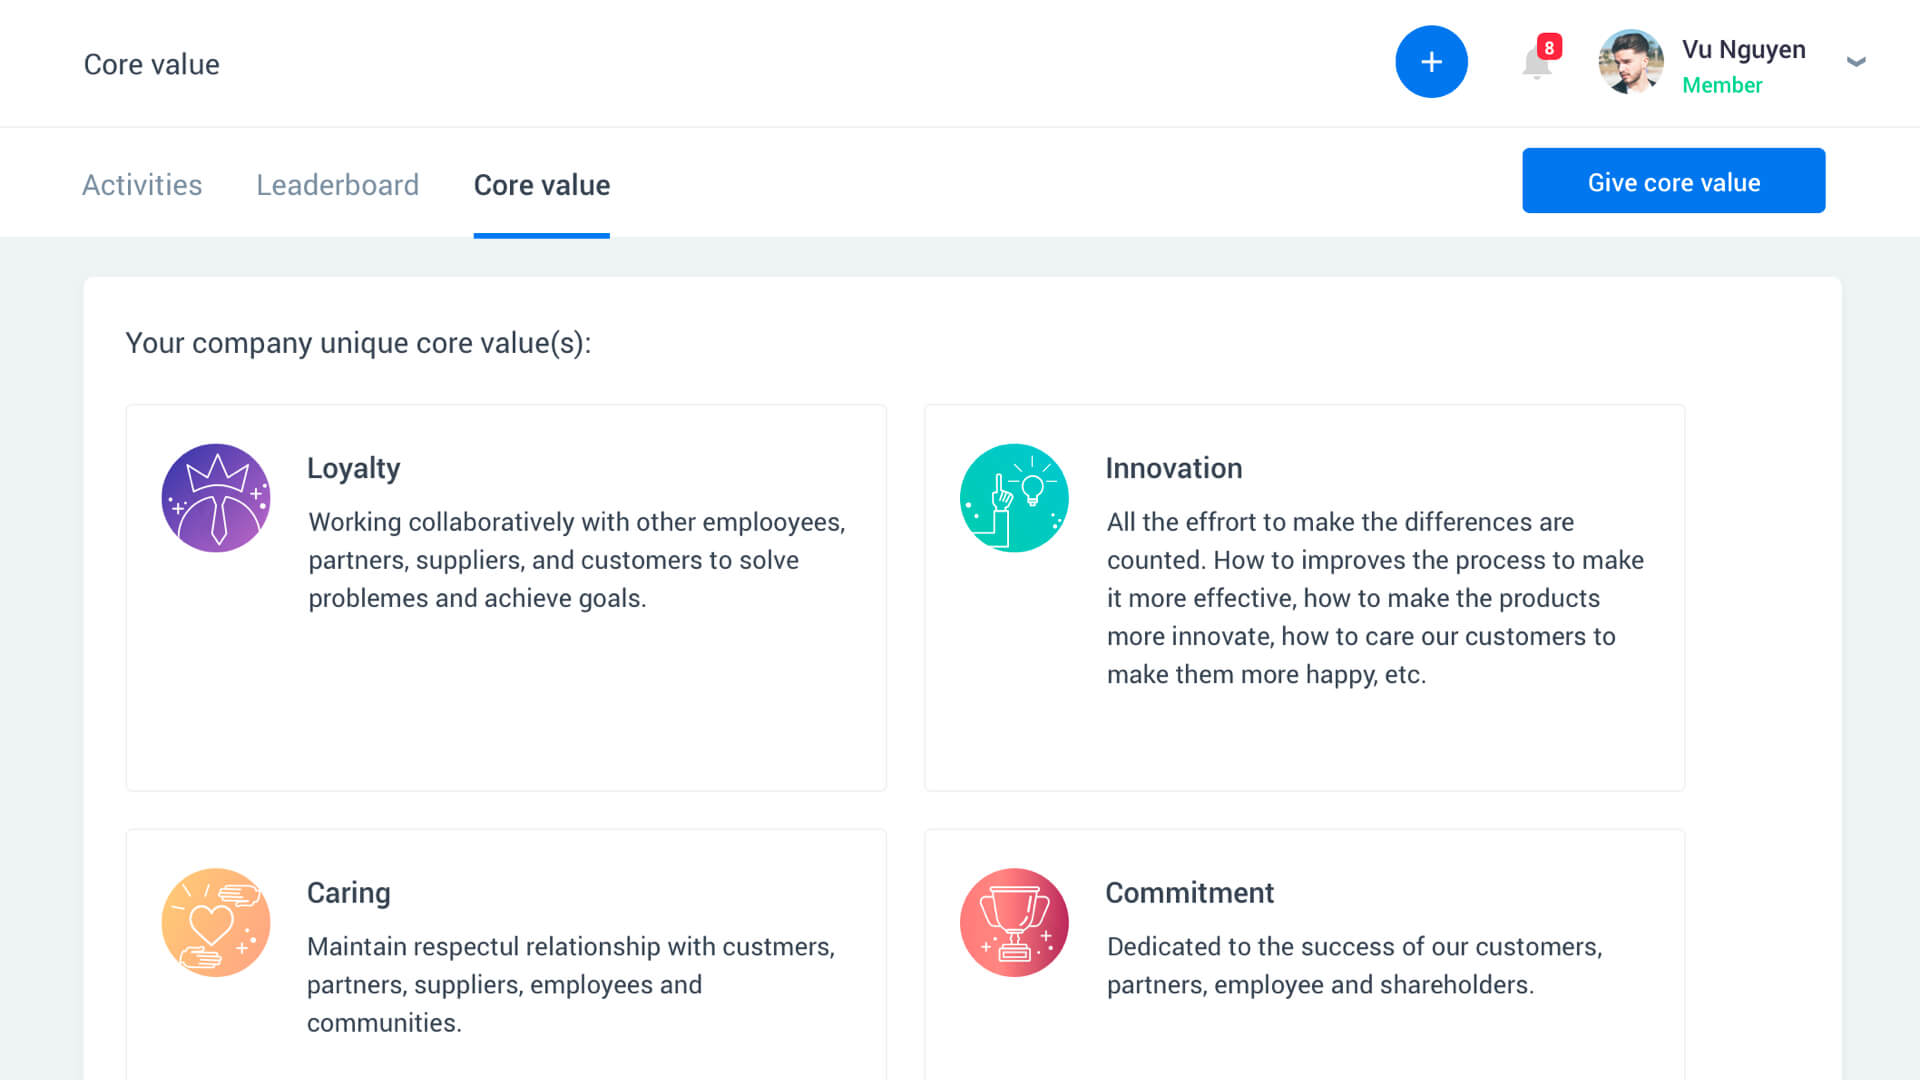The height and width of the screenshot is (1080, 1920).
Task: Open the notifications bell icon
Action: coord(1535,65)
